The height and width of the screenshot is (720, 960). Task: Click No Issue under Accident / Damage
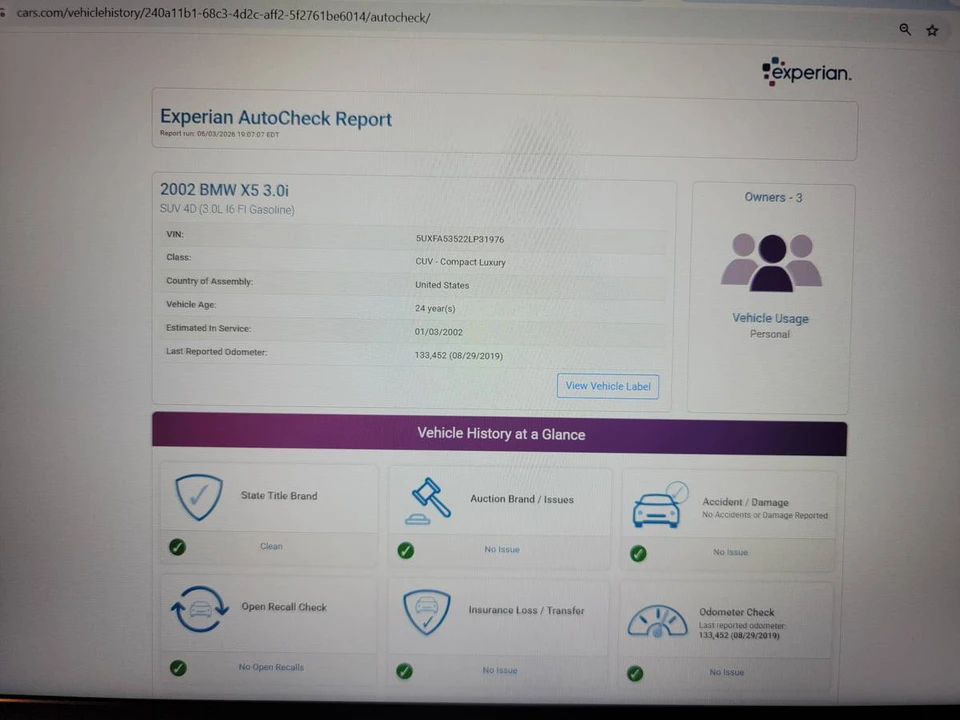tap(730, 552)
